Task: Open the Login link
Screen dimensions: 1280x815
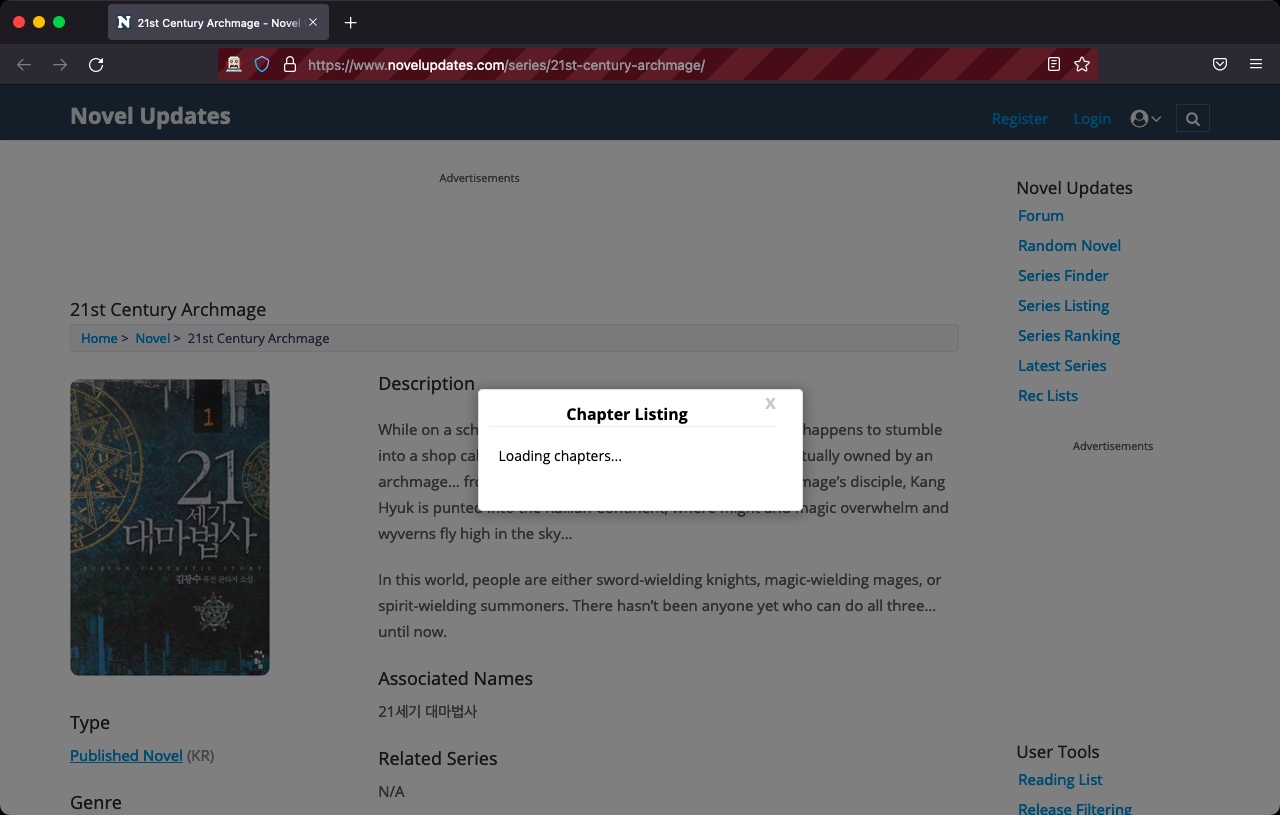Action: pos(1091,118)
